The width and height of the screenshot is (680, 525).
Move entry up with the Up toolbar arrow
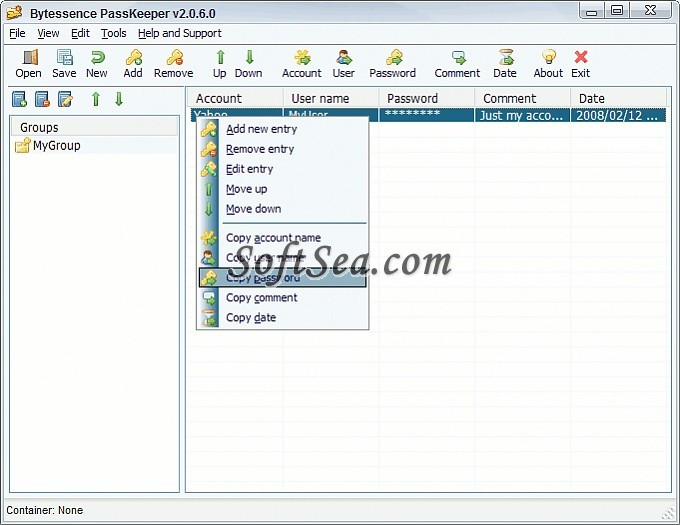(220, 64)
